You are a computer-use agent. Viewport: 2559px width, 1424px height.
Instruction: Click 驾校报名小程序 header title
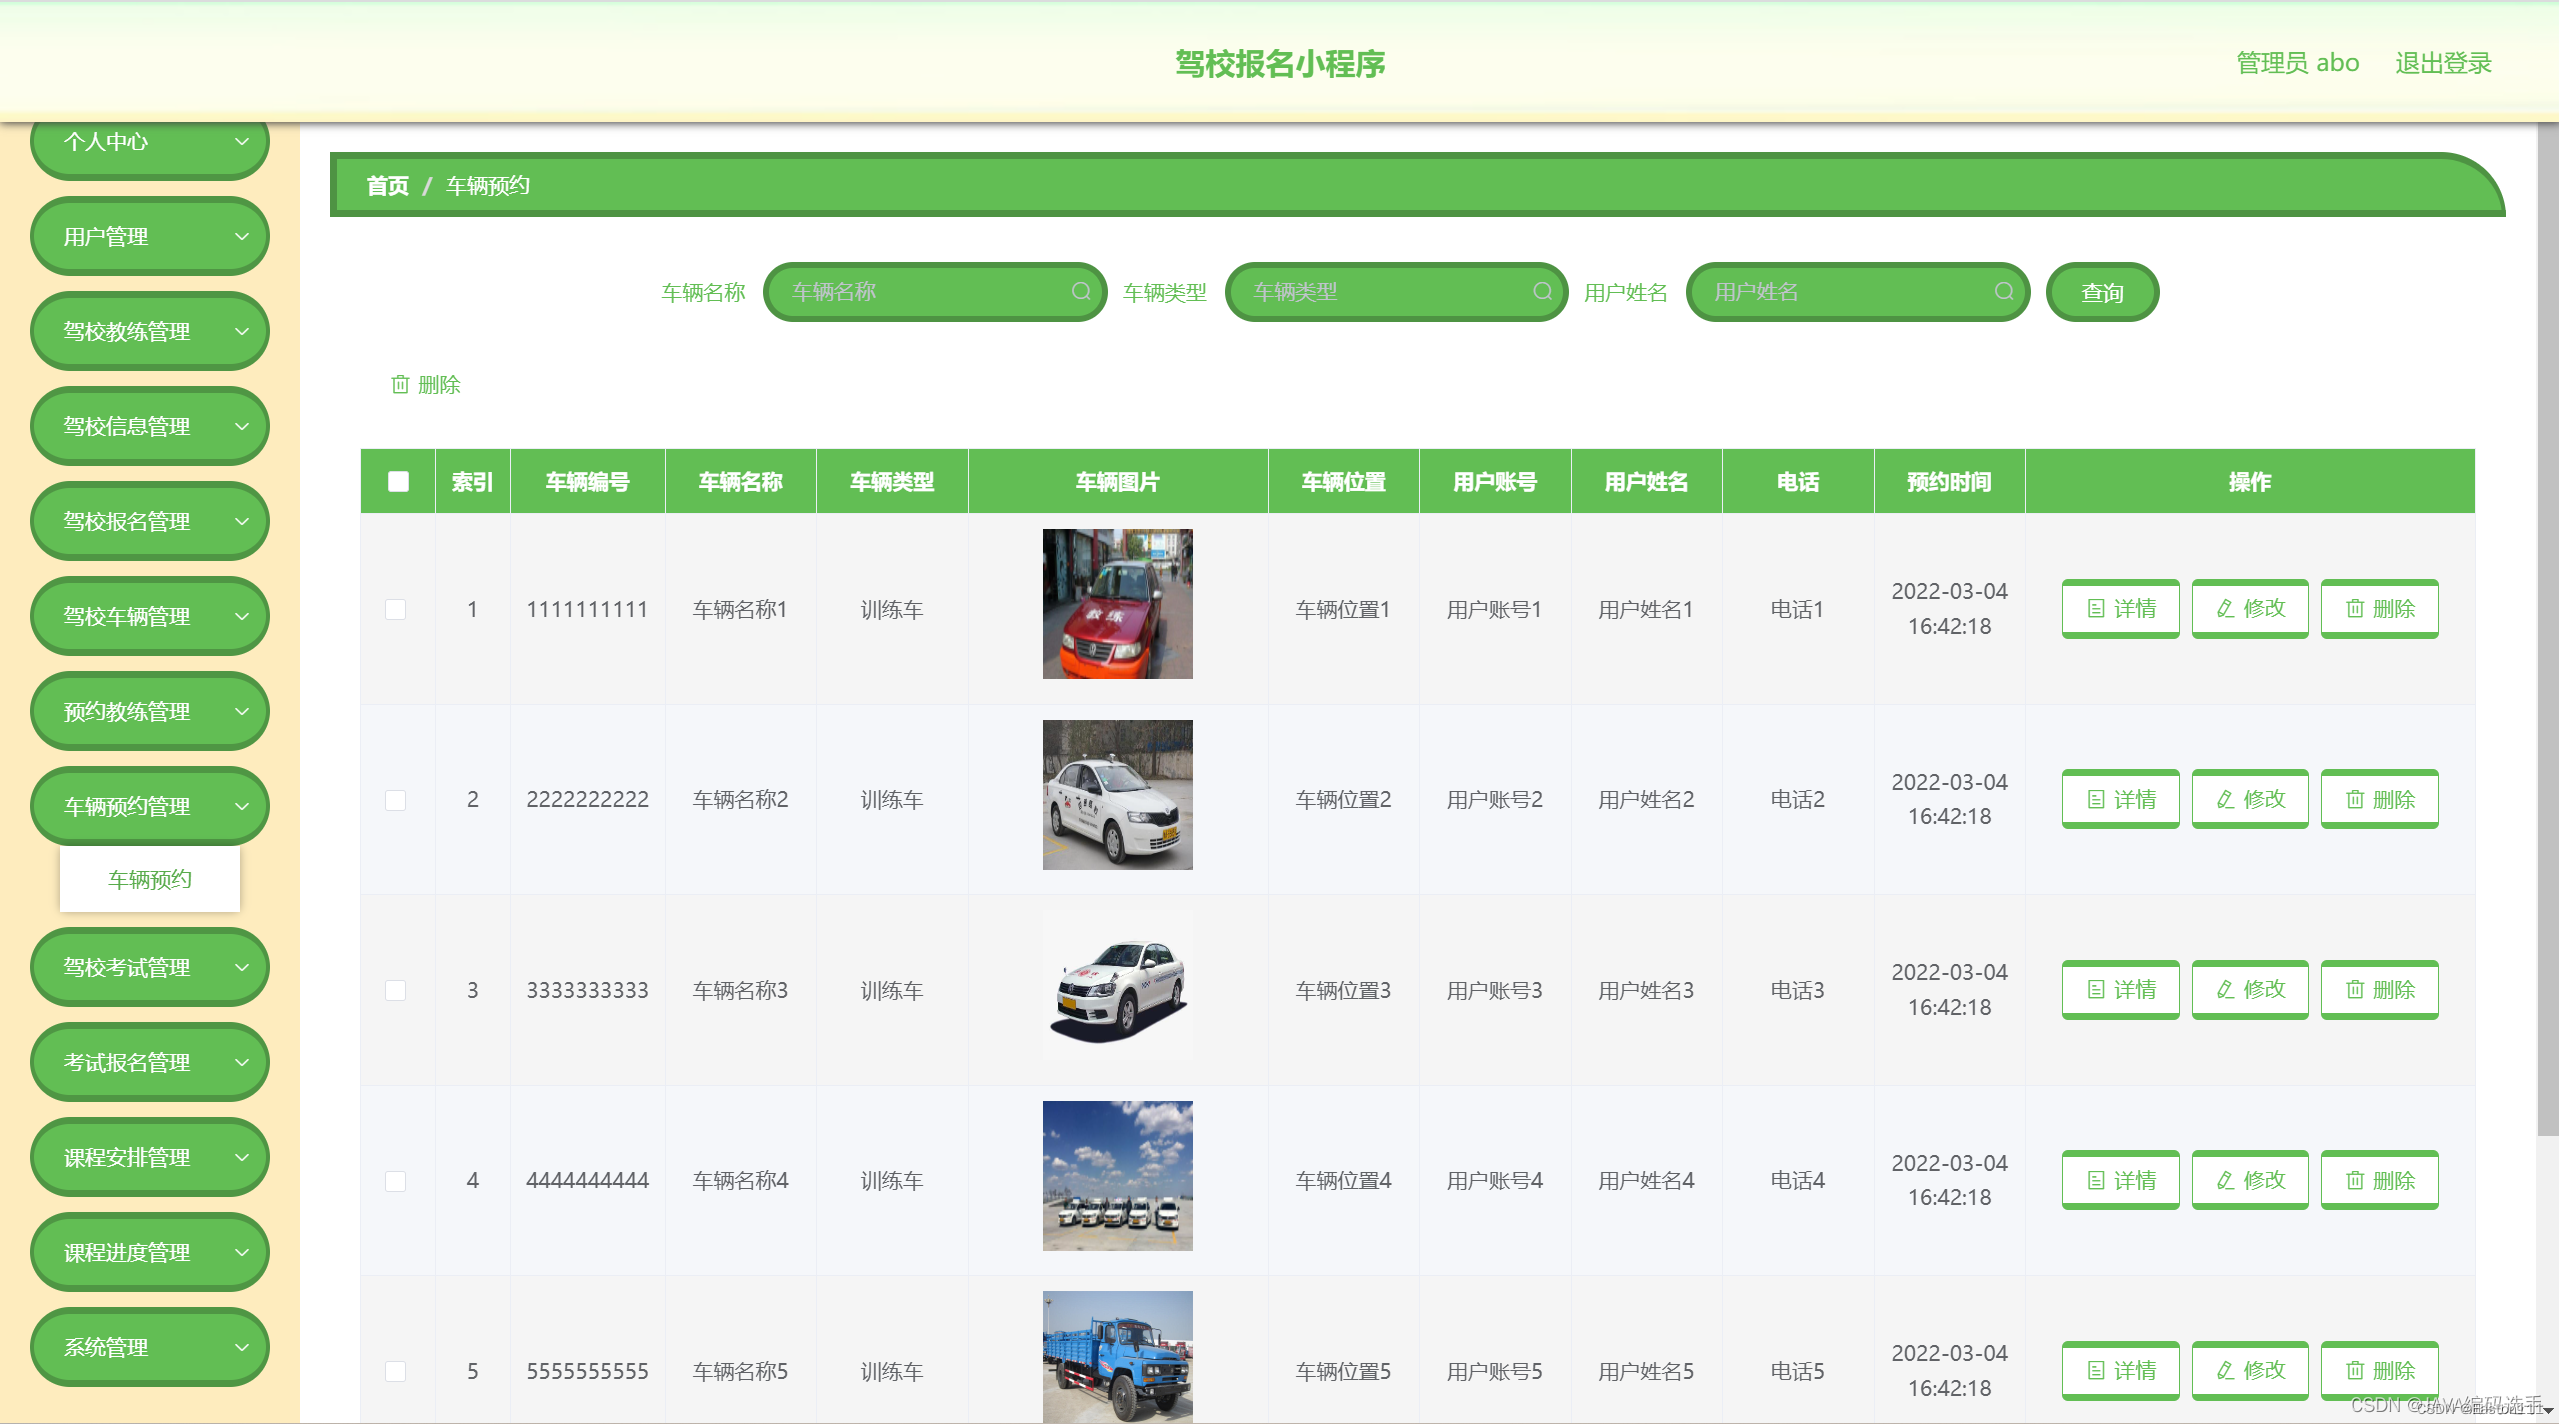click(1280, 63)
